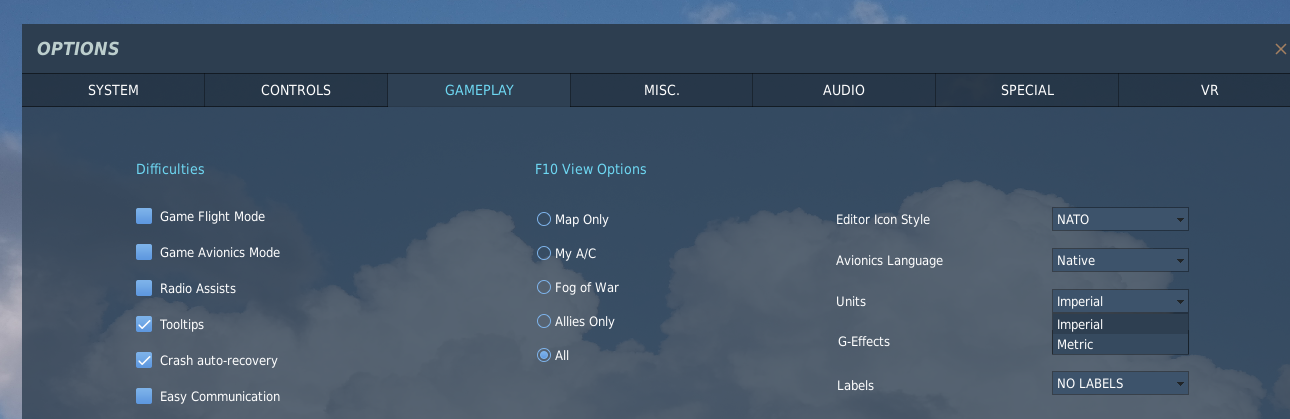Choose Metric from Units list
Viewport: 1290px width, 419px height.
(1120, 344)
